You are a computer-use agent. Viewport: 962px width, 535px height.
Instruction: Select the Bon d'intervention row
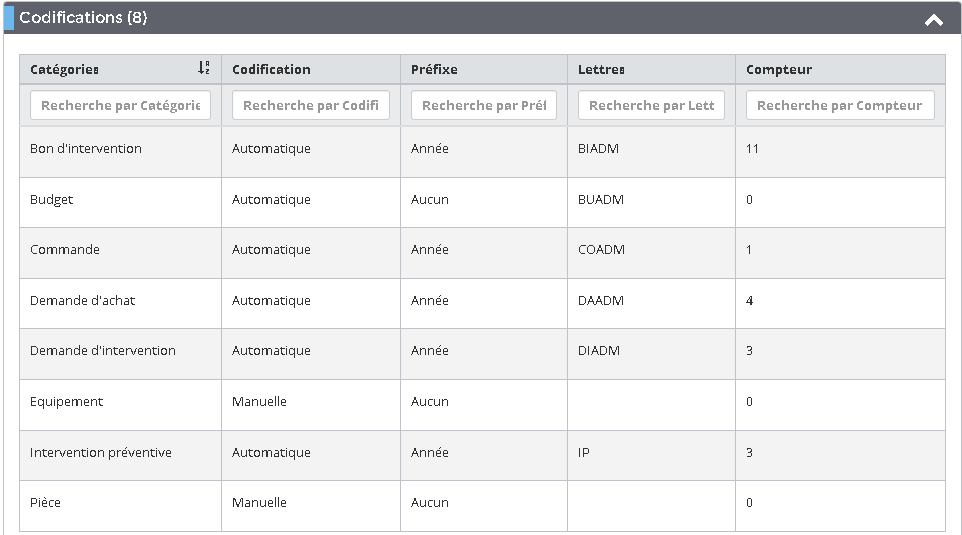[86, 149]
